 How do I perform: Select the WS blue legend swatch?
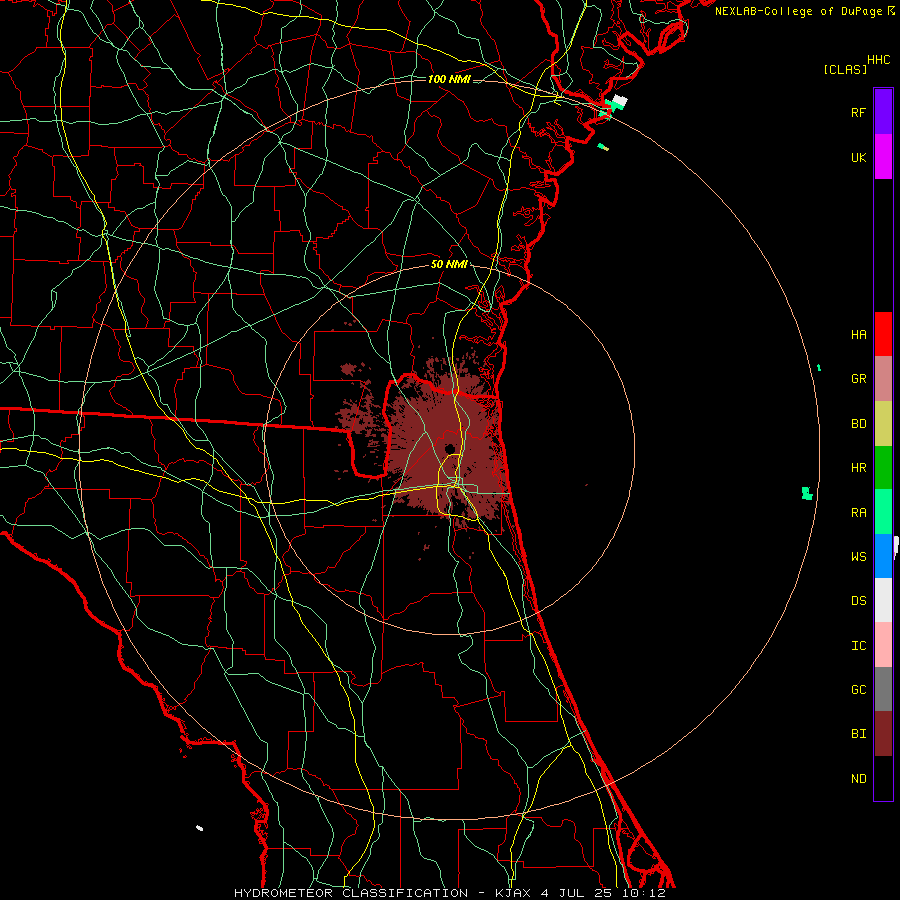pyautogui.click(x=883, y=556)
